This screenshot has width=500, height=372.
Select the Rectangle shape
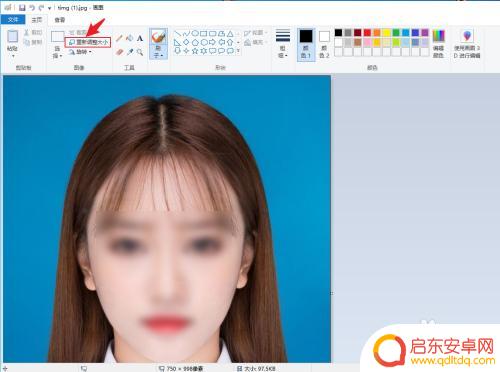pyautogui.click(x=204, y=33)
